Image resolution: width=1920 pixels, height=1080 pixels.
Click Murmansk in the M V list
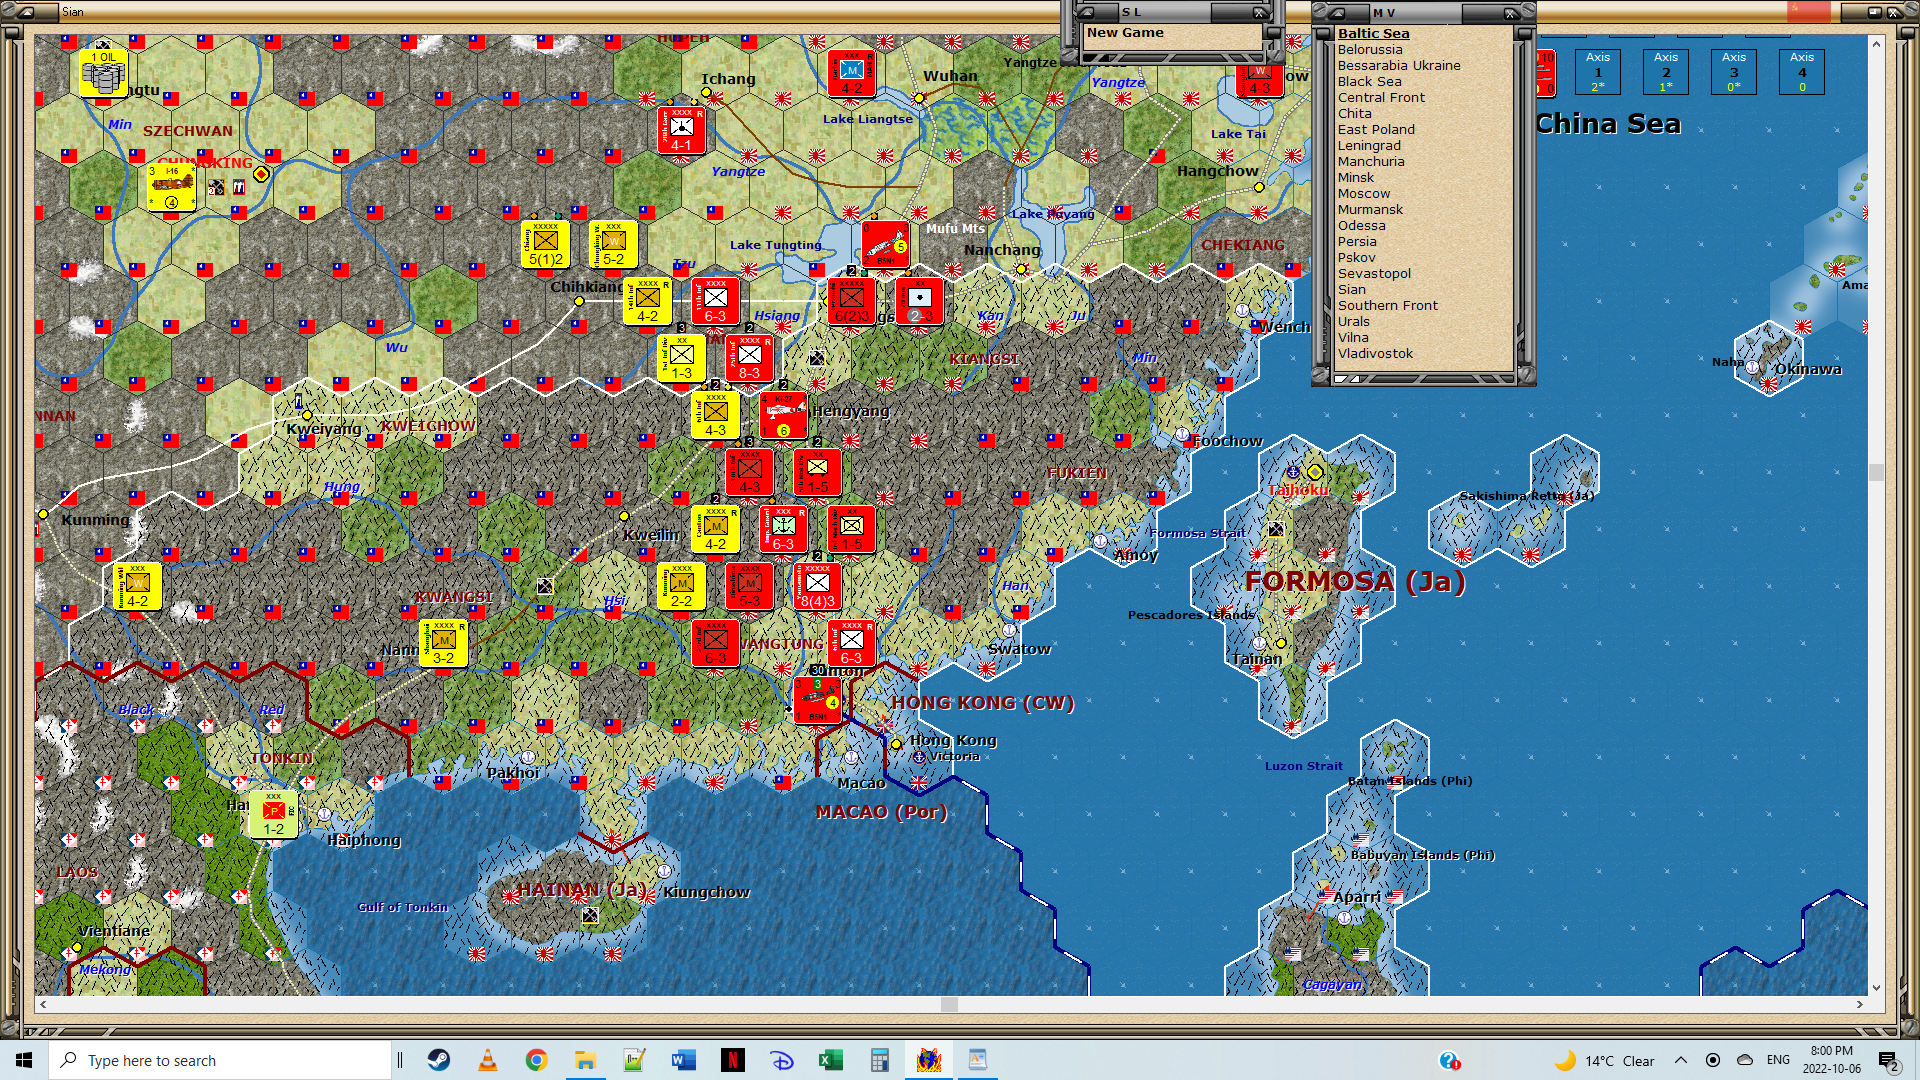(x=1370, y=209)
